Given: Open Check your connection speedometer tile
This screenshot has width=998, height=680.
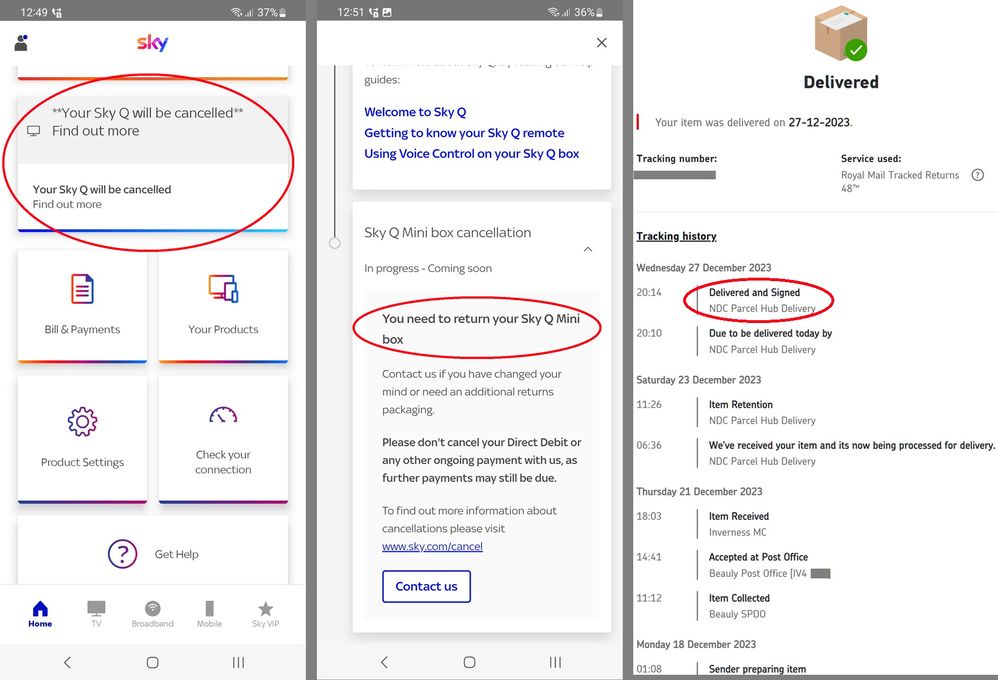Looking at the screenshot, I should (223, 439).
